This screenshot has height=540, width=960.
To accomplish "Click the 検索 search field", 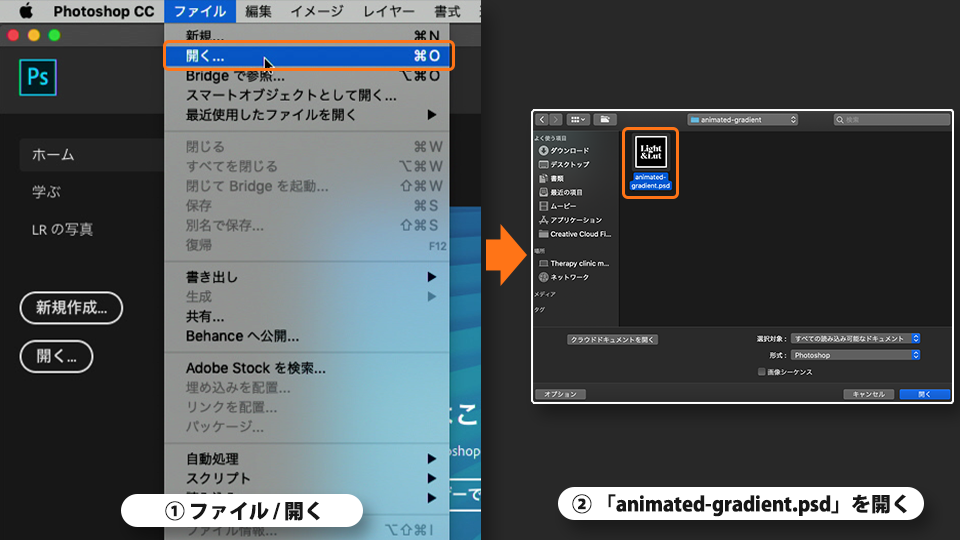I will tap(891, 120).
